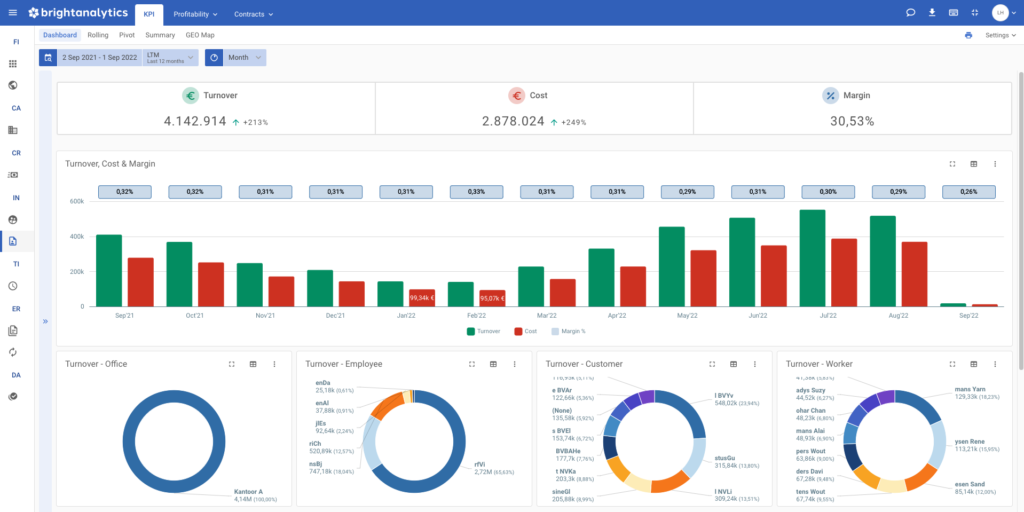Switch to the GEO Map tab
This screenshot has width=1024, height=512.
[x=200, y=35]
